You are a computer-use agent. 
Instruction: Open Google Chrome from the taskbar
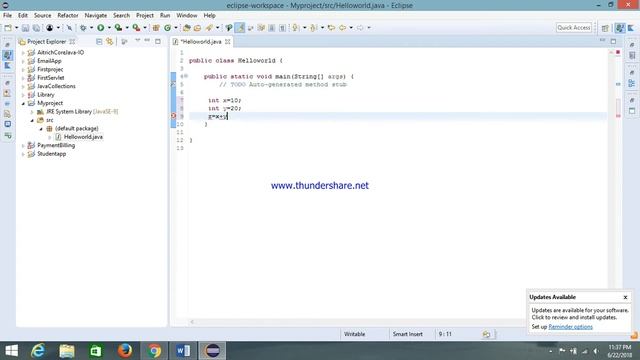[154, 351]
